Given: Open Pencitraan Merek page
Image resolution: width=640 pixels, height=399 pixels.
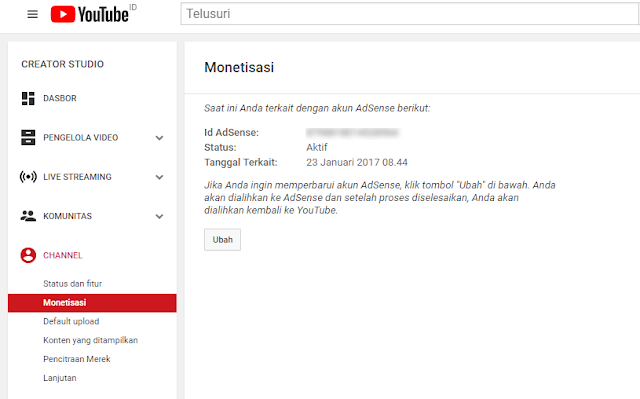Looking at the screenshot, I should (77, 359).
